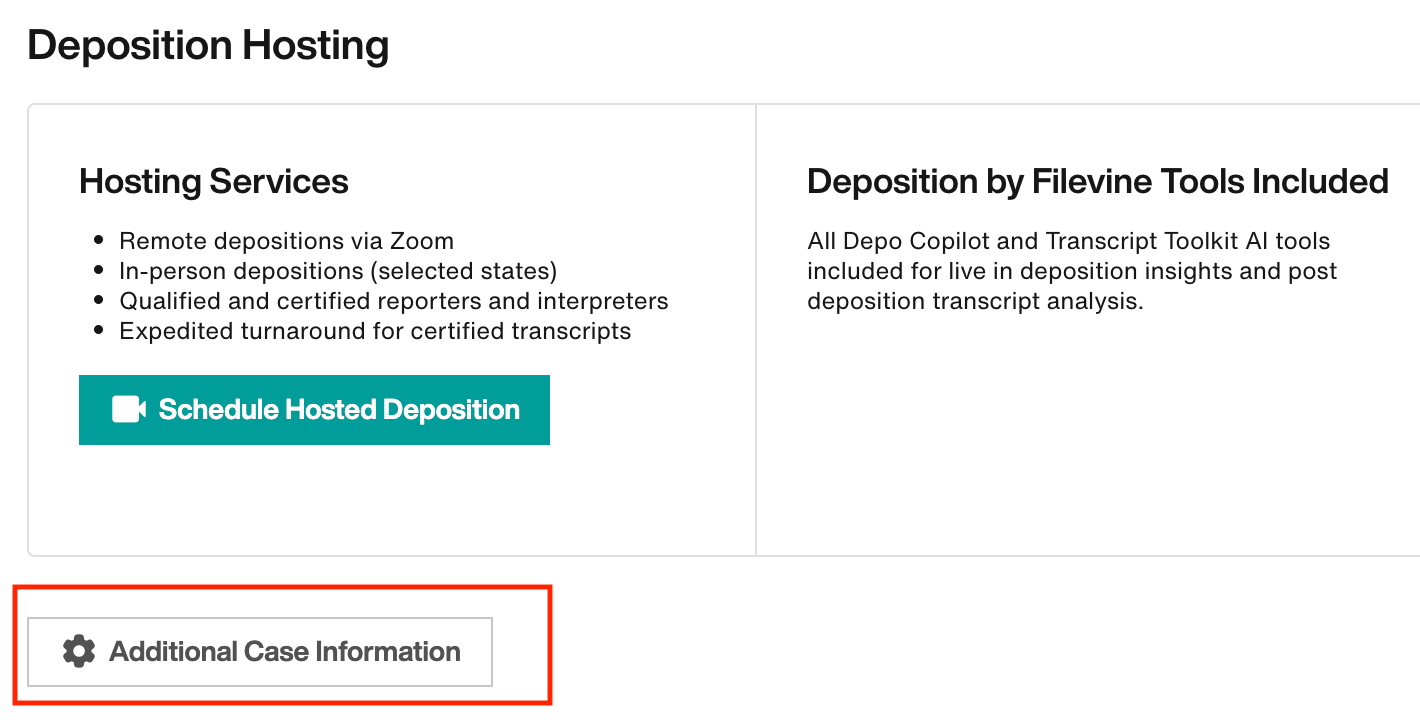Click the Depo Copilot description paragraph
Screen dimensions: 1420x722
tap(1072, 271)
